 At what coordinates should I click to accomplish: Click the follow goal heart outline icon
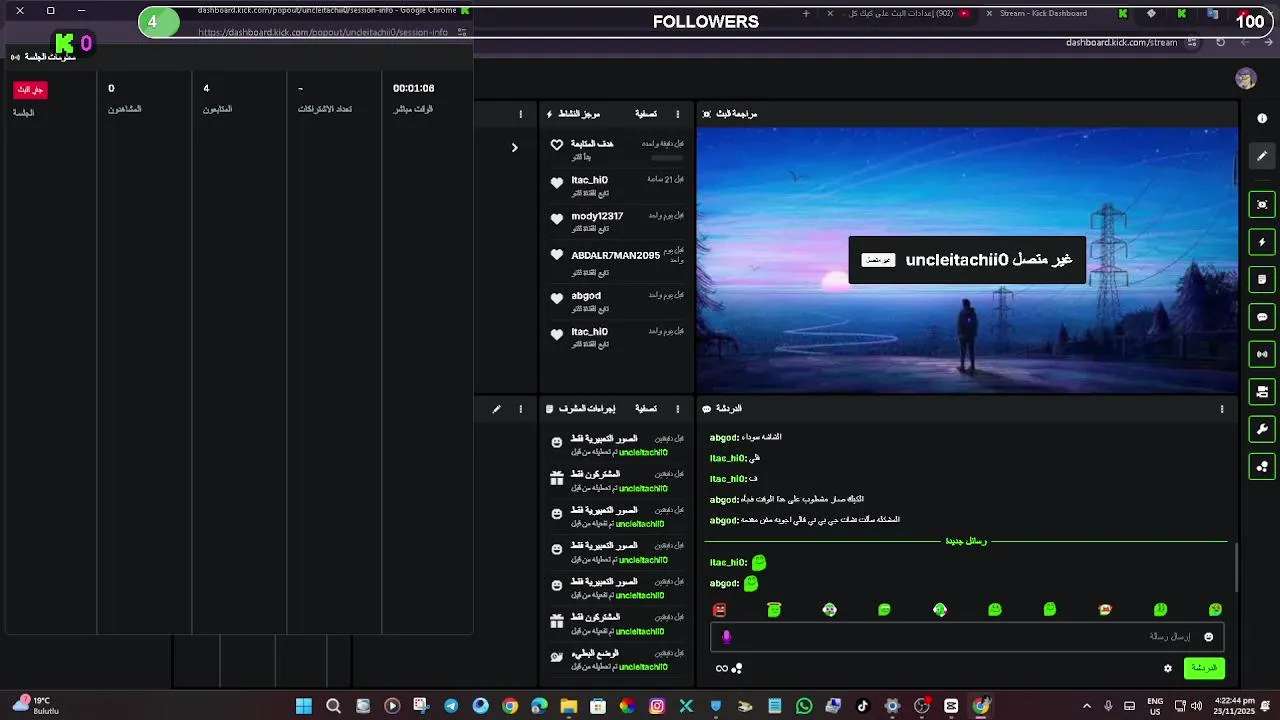557,145
